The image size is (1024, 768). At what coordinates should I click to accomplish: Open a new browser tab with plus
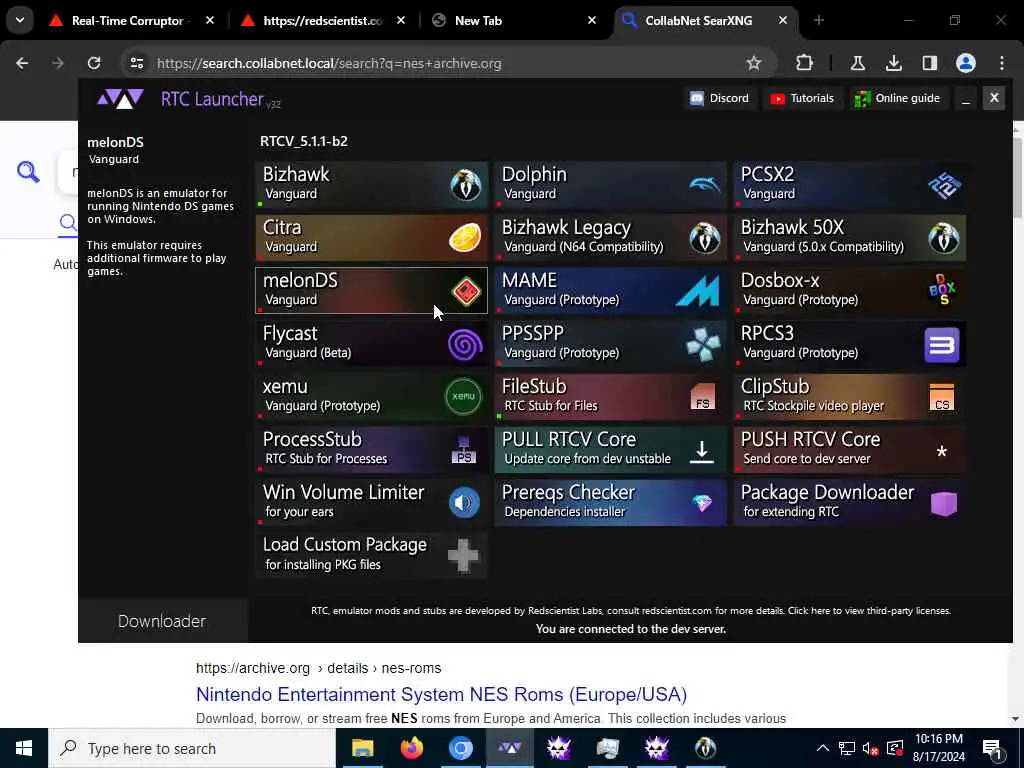point(819,21)
